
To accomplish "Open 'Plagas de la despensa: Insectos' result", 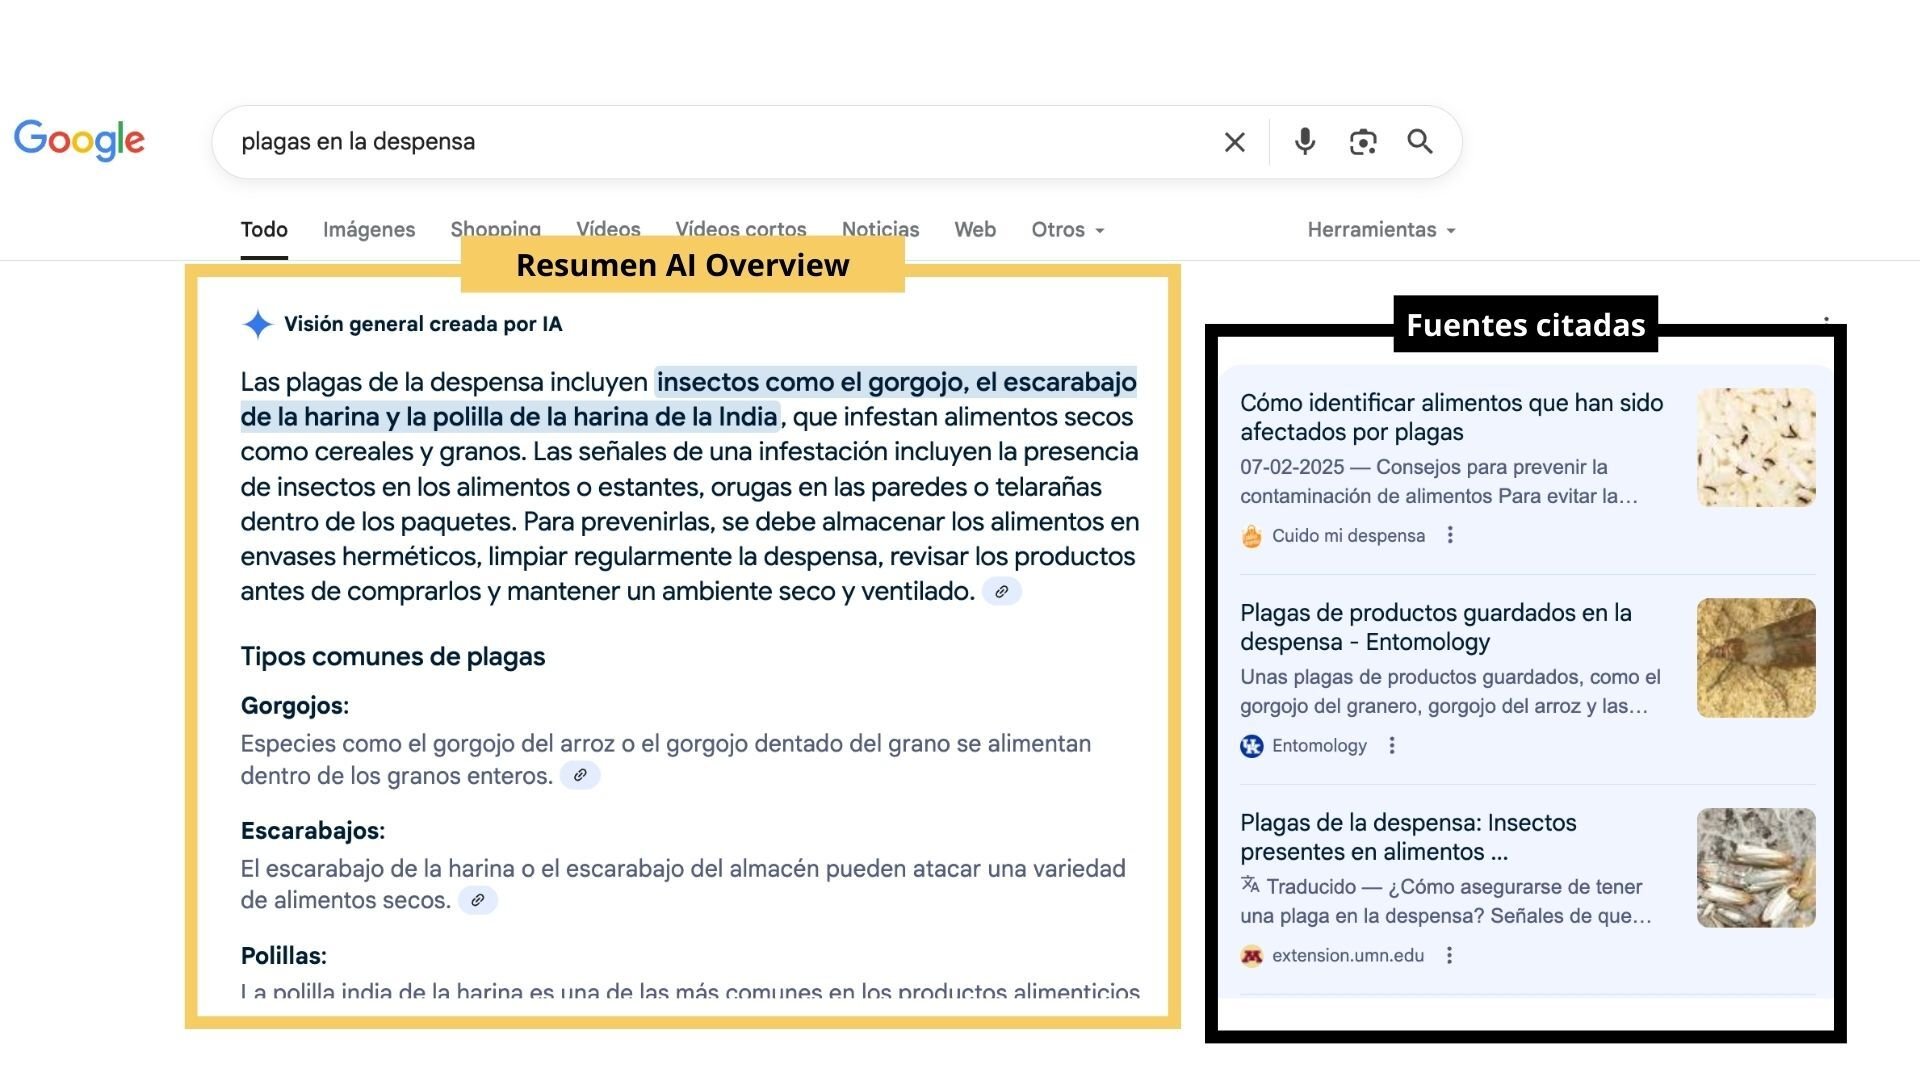I will [x=1408, y=838].
